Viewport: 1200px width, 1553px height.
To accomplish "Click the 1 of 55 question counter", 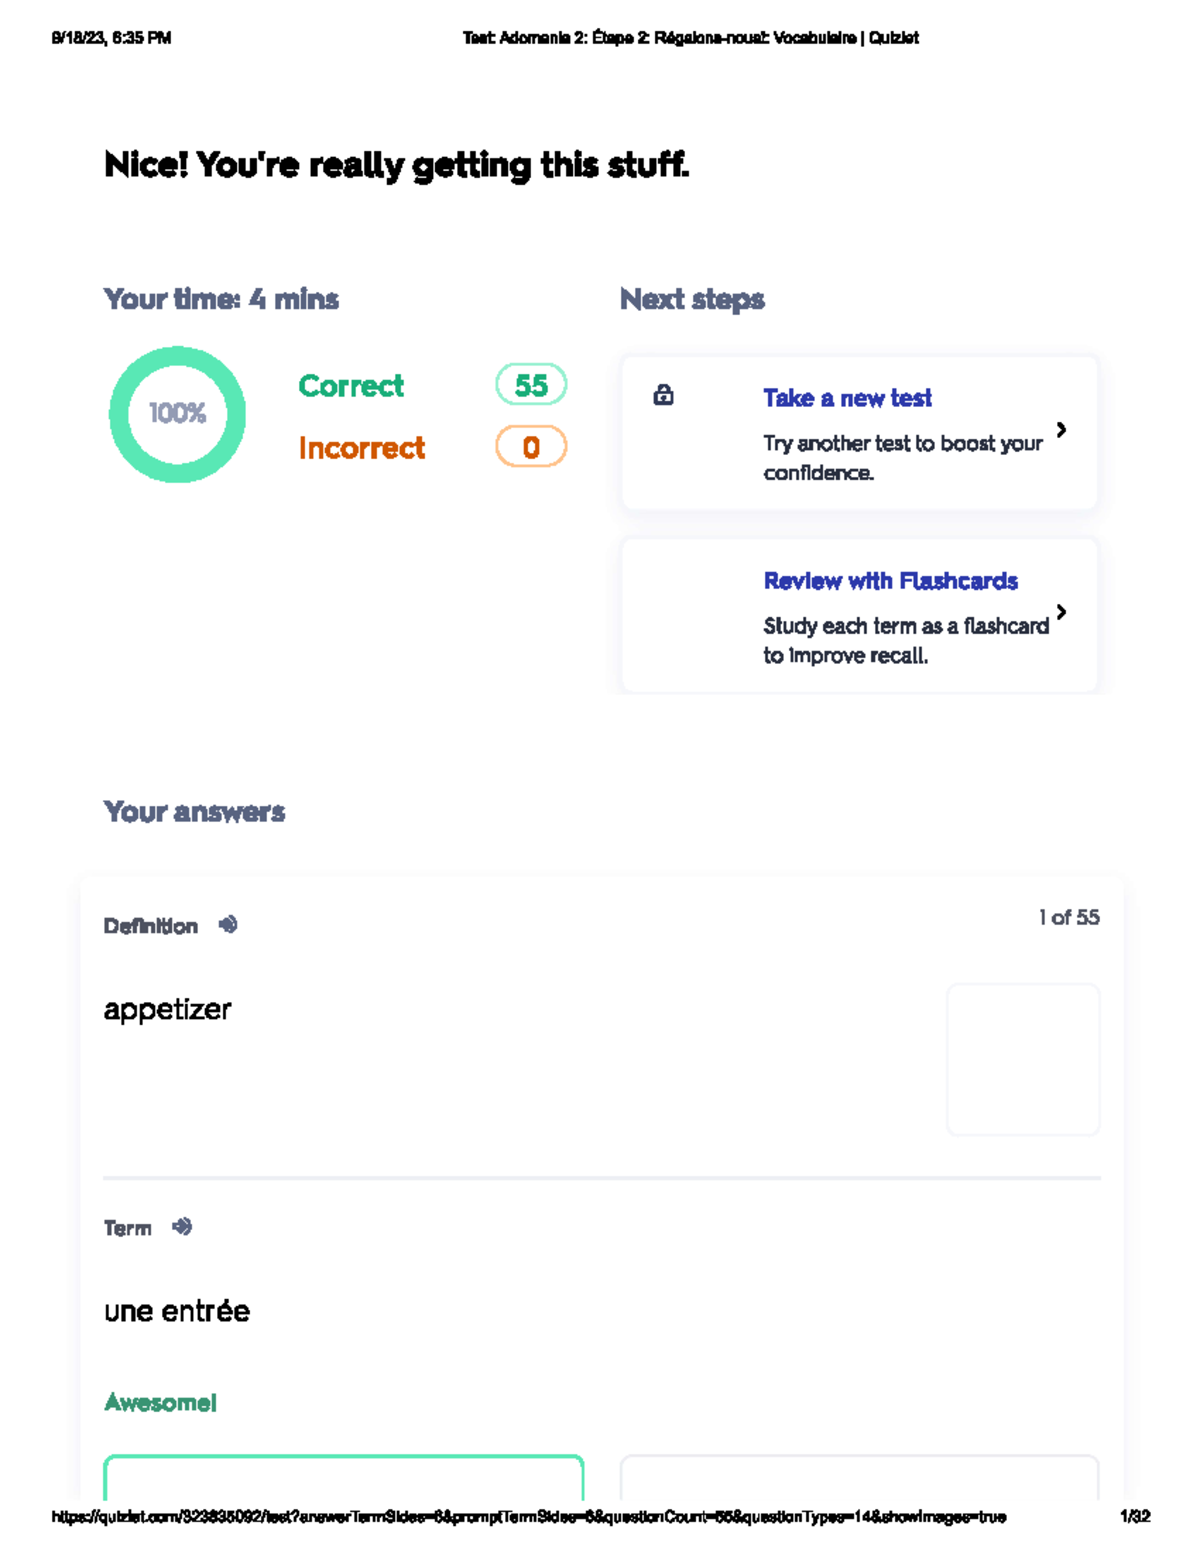I will [x=1069, y=917].
